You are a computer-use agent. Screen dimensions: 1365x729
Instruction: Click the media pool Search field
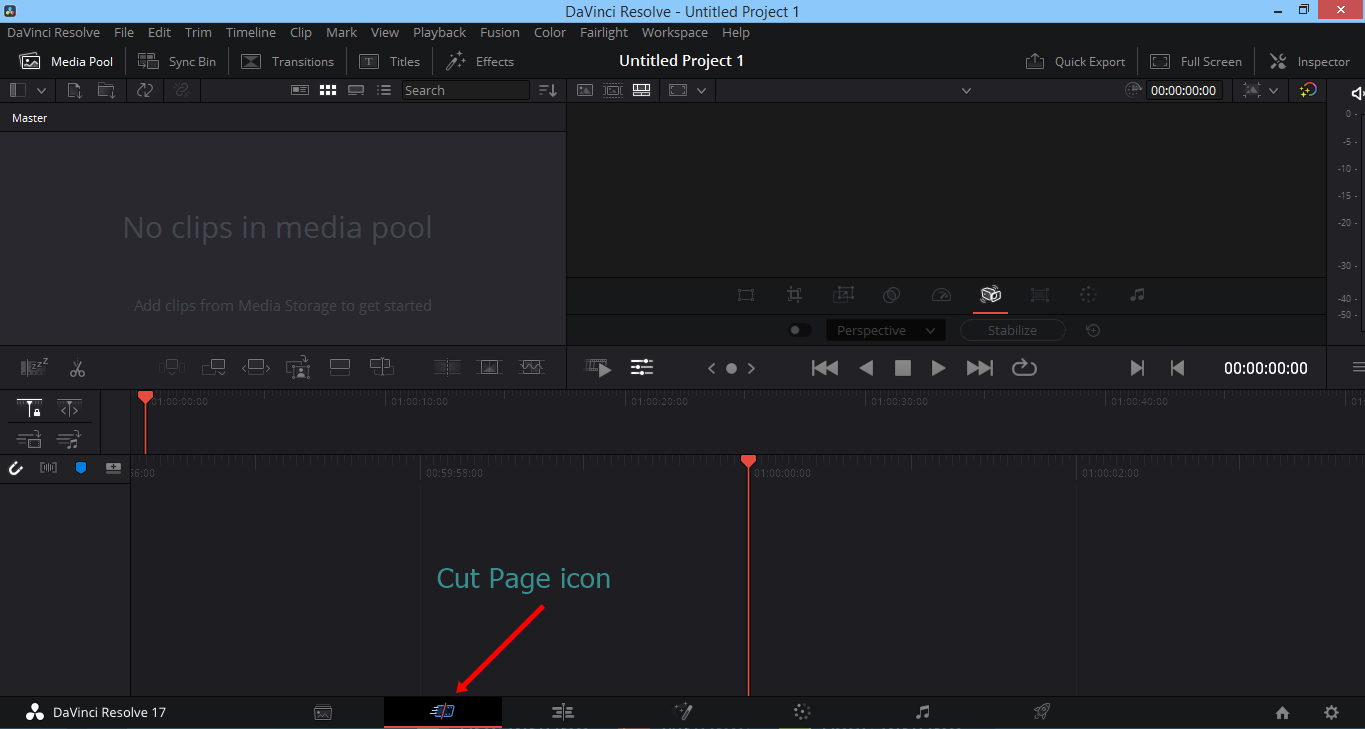coord(466,90)
